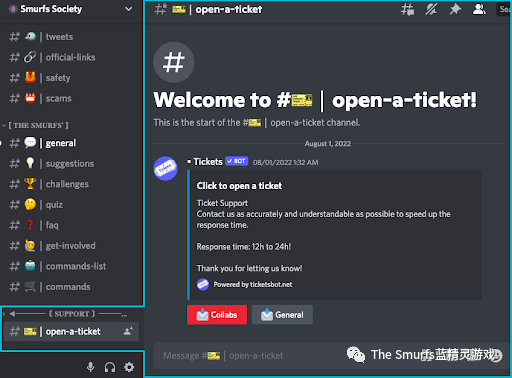Click the Tickets bot avatar
The image size is (512, 378).
pos(165,168)
